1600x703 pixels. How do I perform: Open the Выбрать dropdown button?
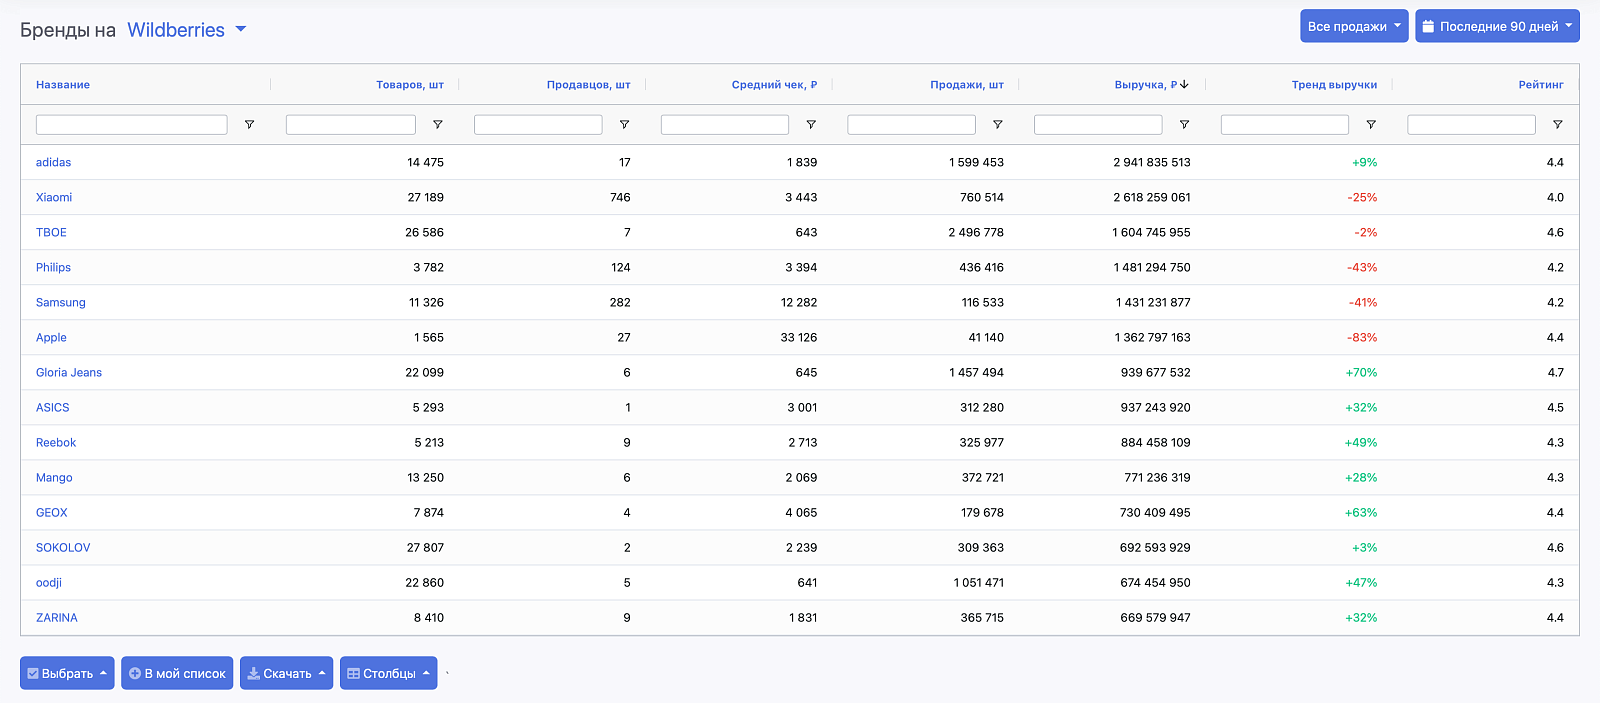coord(67,673)
